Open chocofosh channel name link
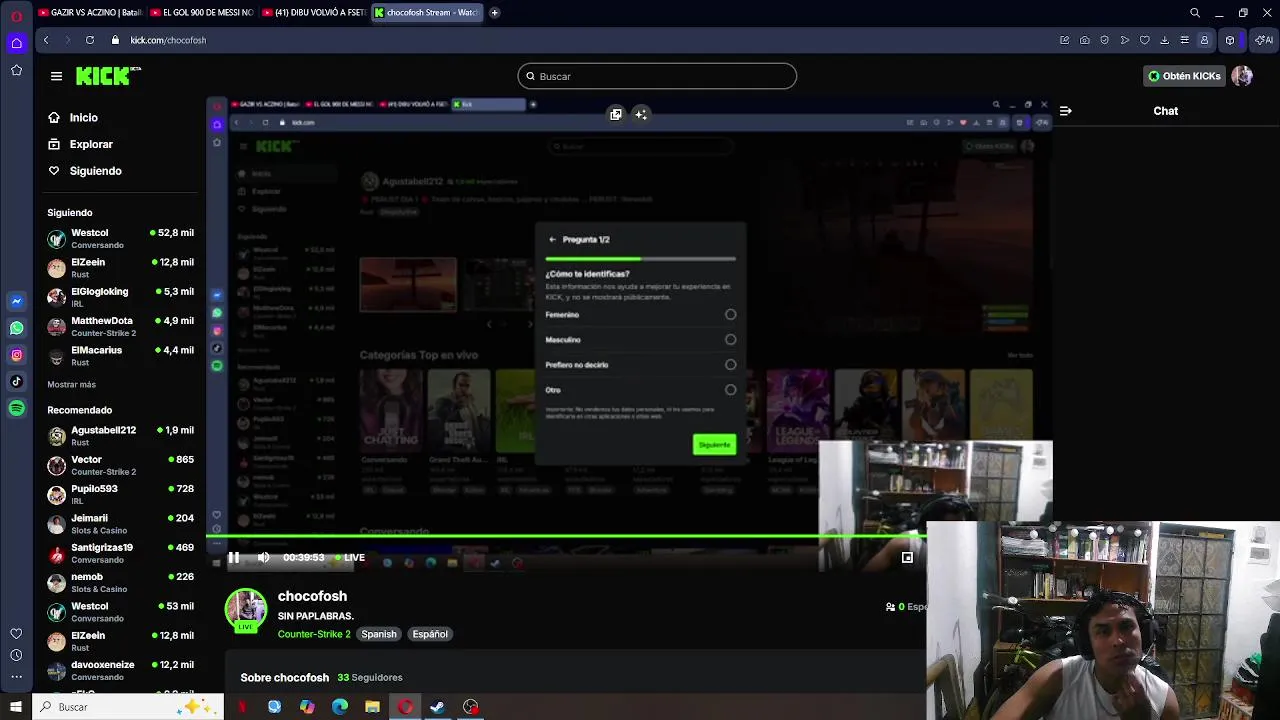The height and width of the screenshot is (720, 1280). tap(312, 596)
